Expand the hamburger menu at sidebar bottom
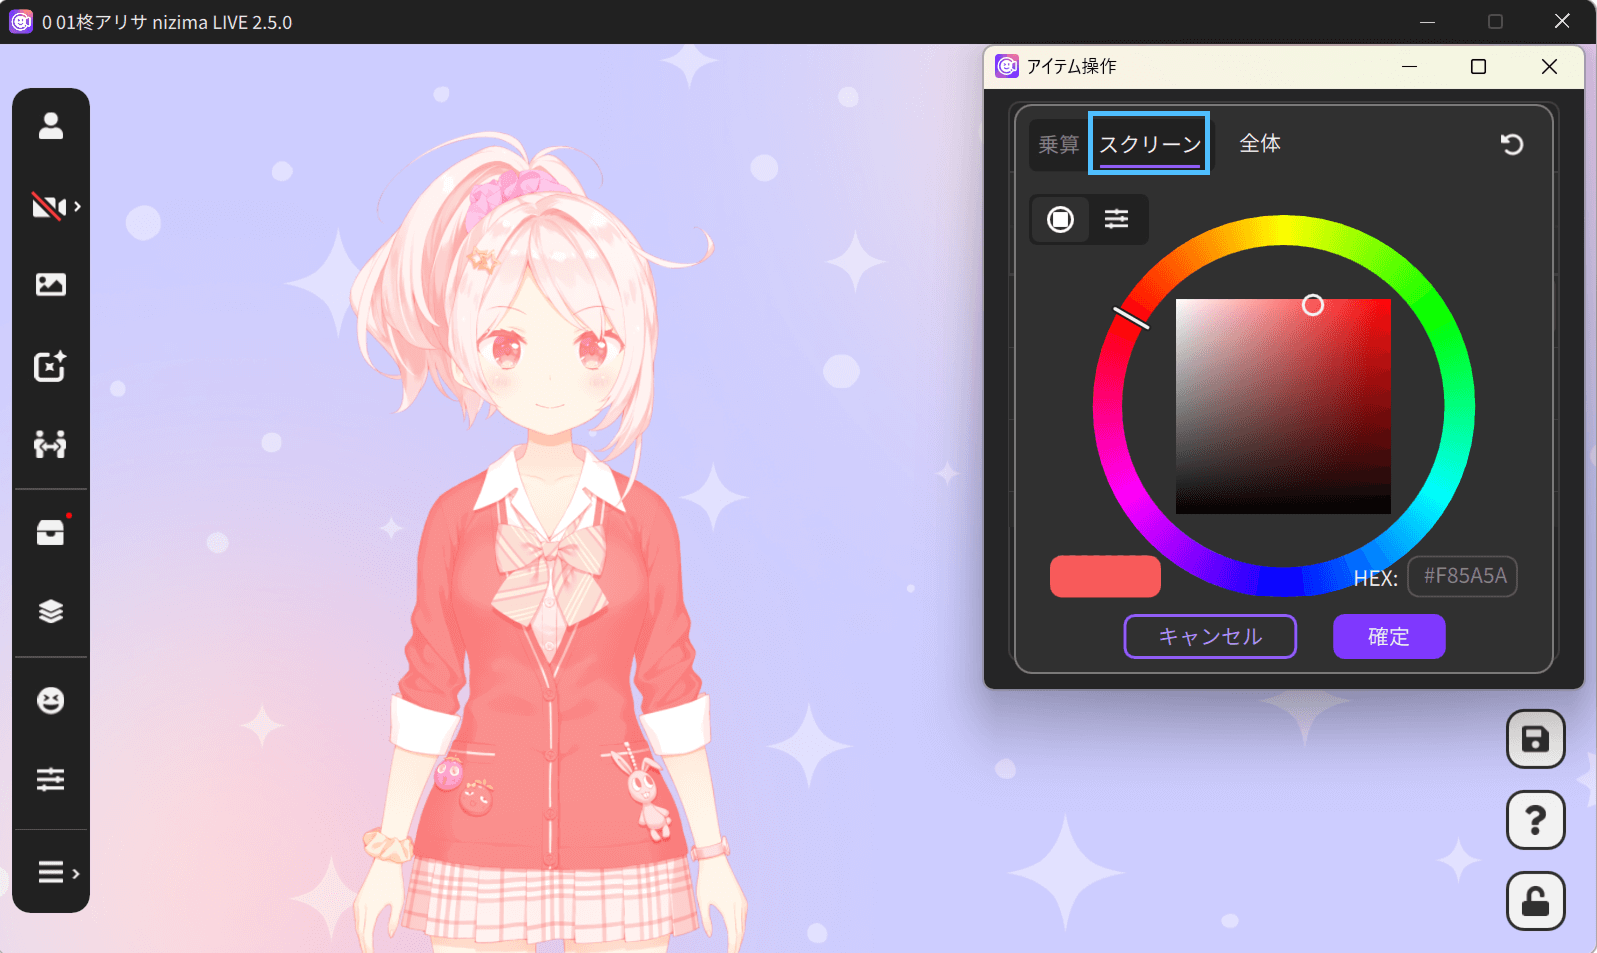 pyautogui.click(x=57, y=873)
